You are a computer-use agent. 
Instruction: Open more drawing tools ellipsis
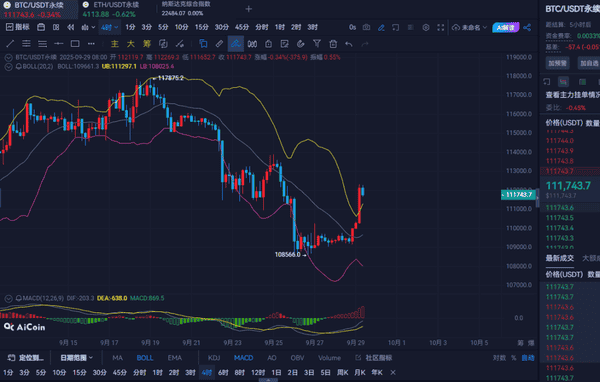click(91, 44)
